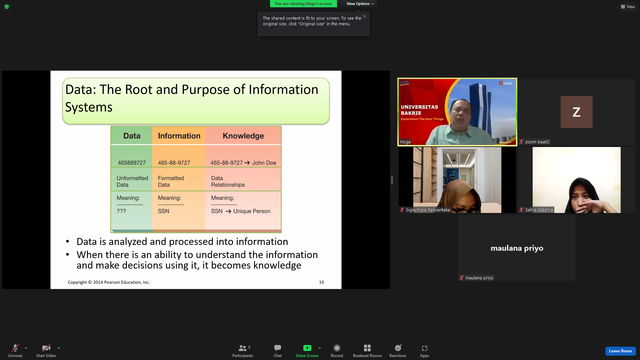Click the 'Knowledge' column header on slide
The height and width of the screenshot is (360, 640).
tap(243, 136)
